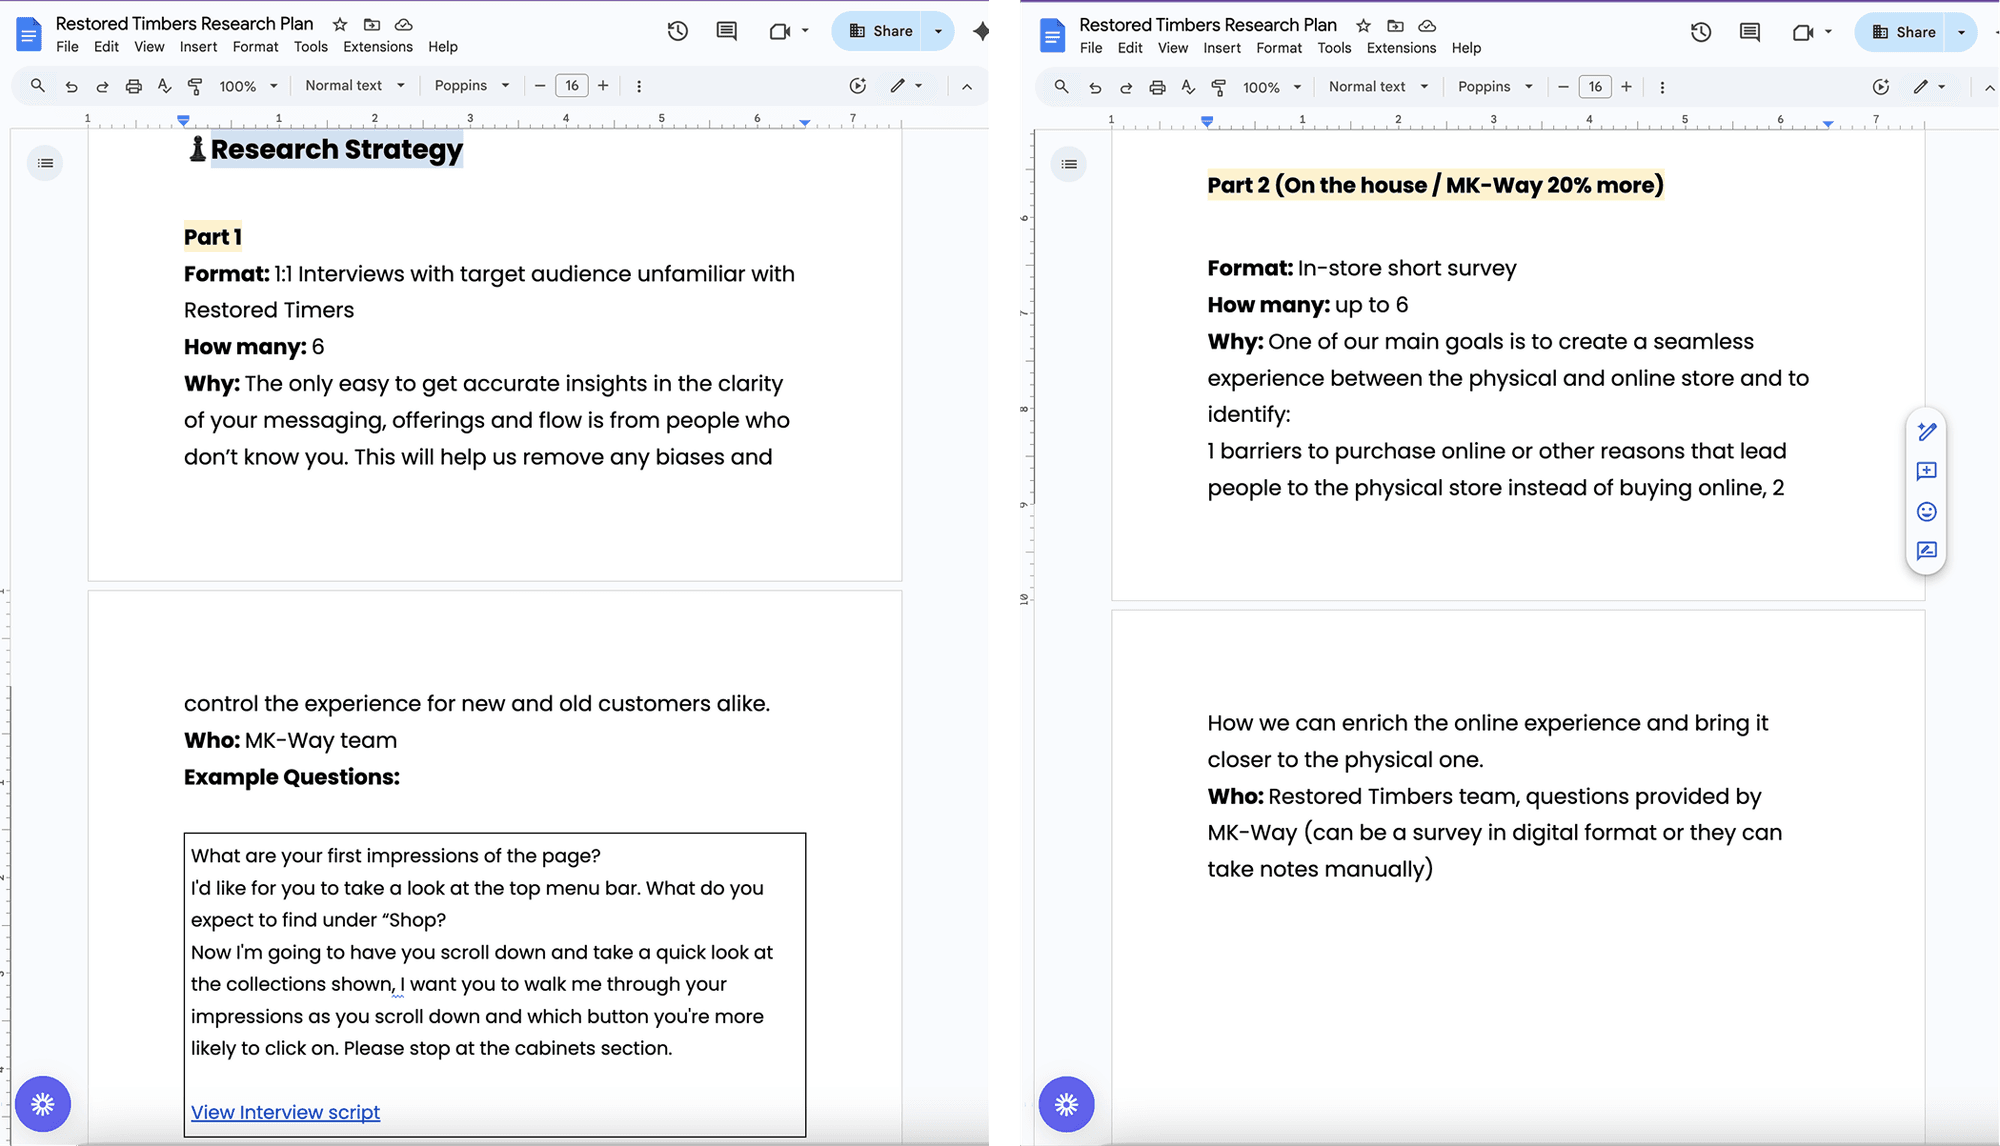Hide the menus with chevron, left window
2000x1146 pixels.
[967, 87]
